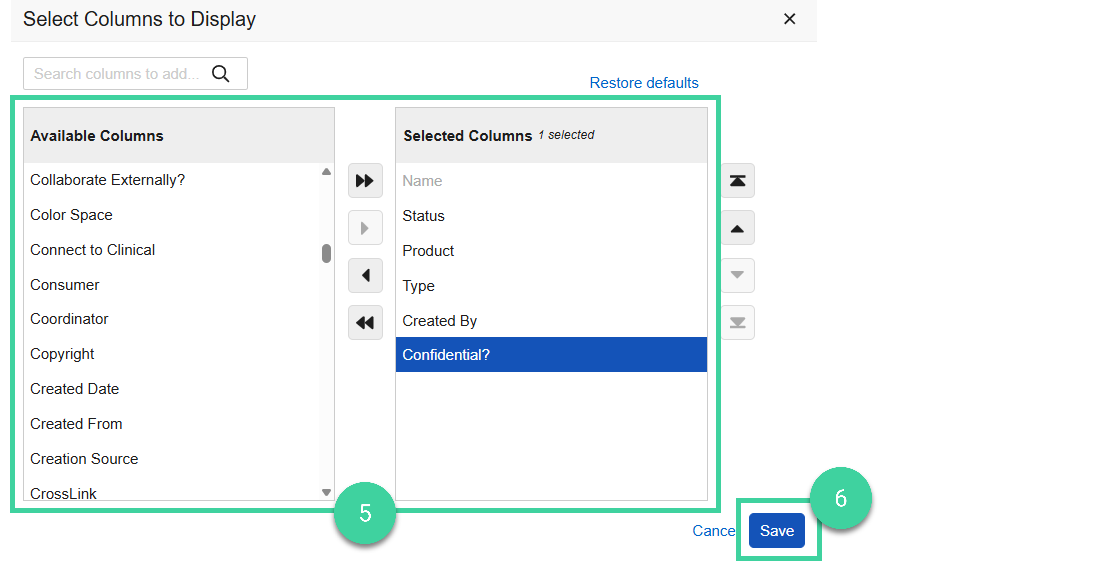Select Collaborate Externally? in Available Columns

coord(172,180)
